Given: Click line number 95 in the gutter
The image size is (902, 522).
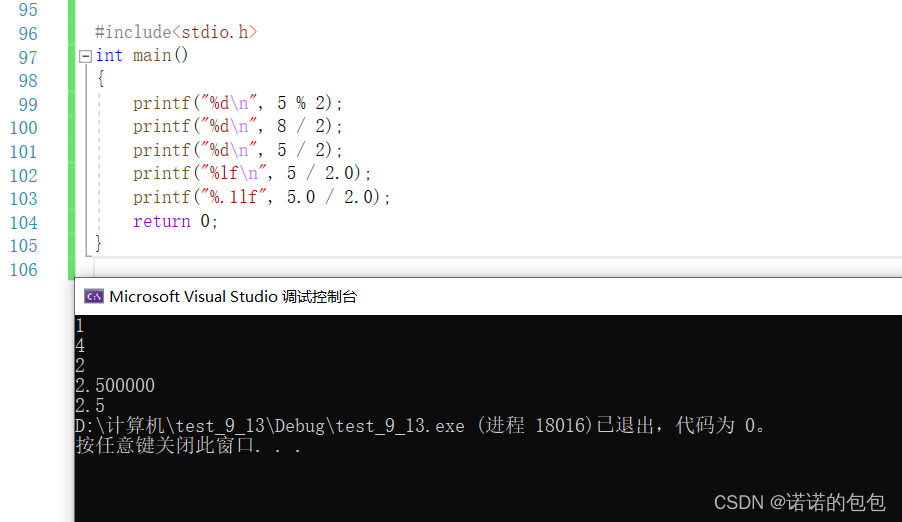Looking at the screenshot, I should 28,10.
